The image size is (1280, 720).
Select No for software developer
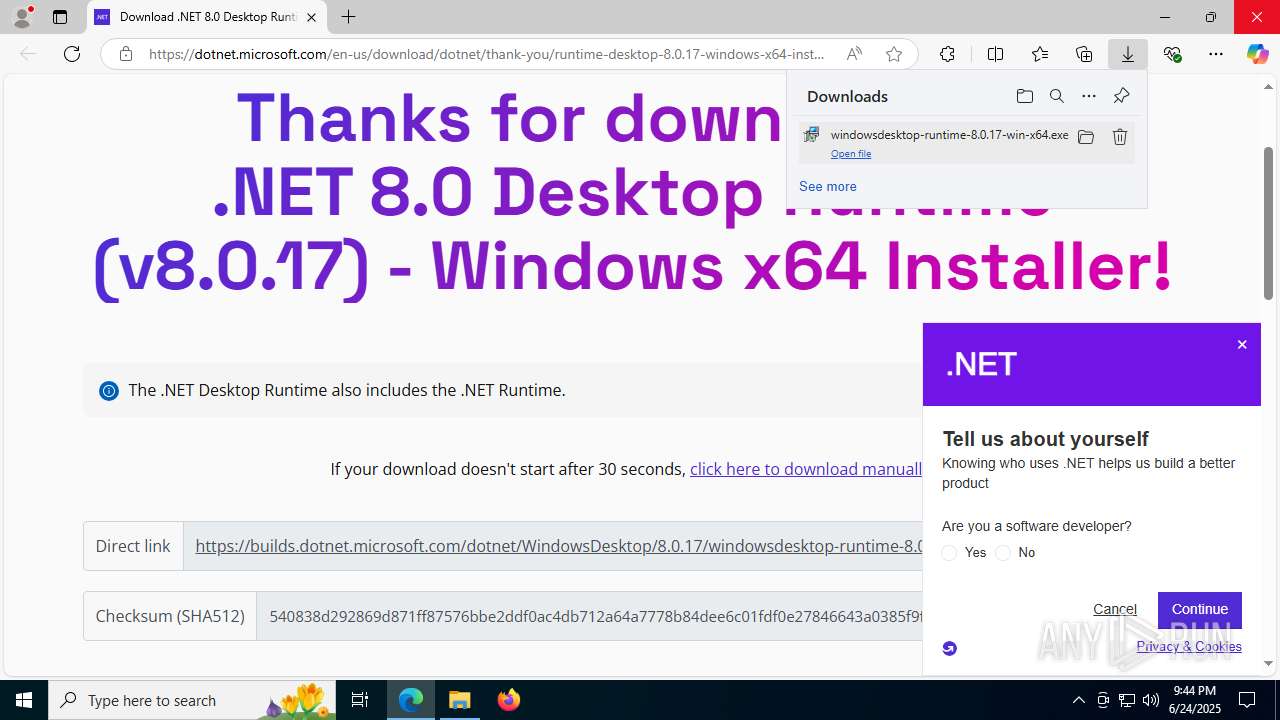pyautogui.click(x=1003, y=553)
